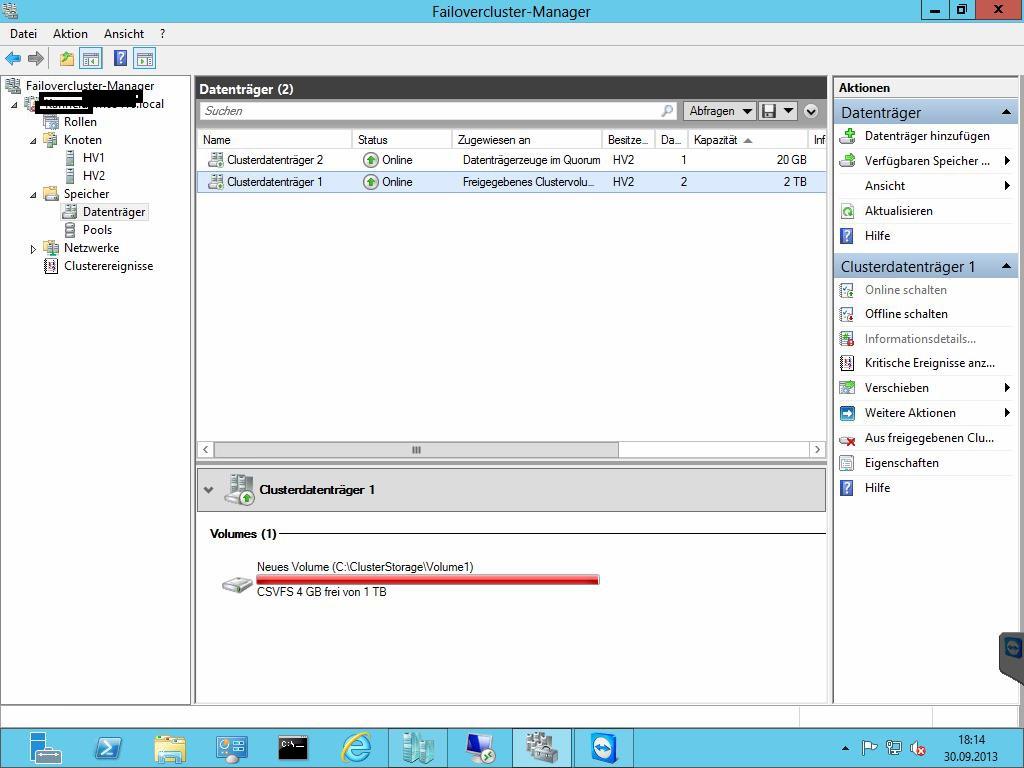Select Pools in the tree
The width and height of the screenshot is (1024, 768).
tap(97, 230)
